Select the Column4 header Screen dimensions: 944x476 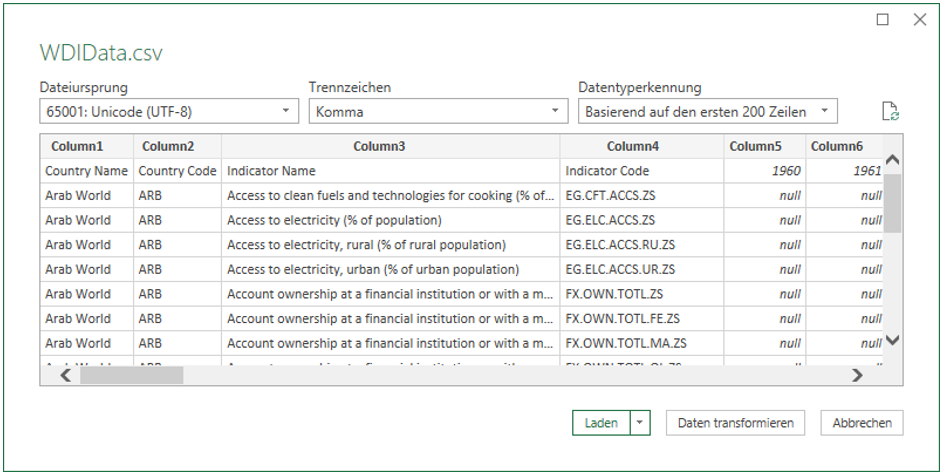(642, 146)
